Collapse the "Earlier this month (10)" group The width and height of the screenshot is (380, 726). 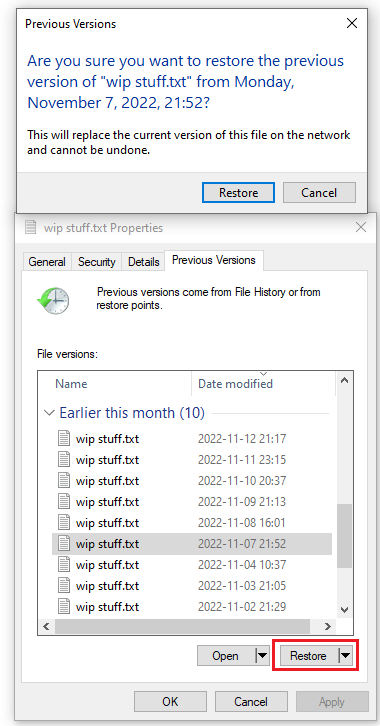click(x=49, y=413)
